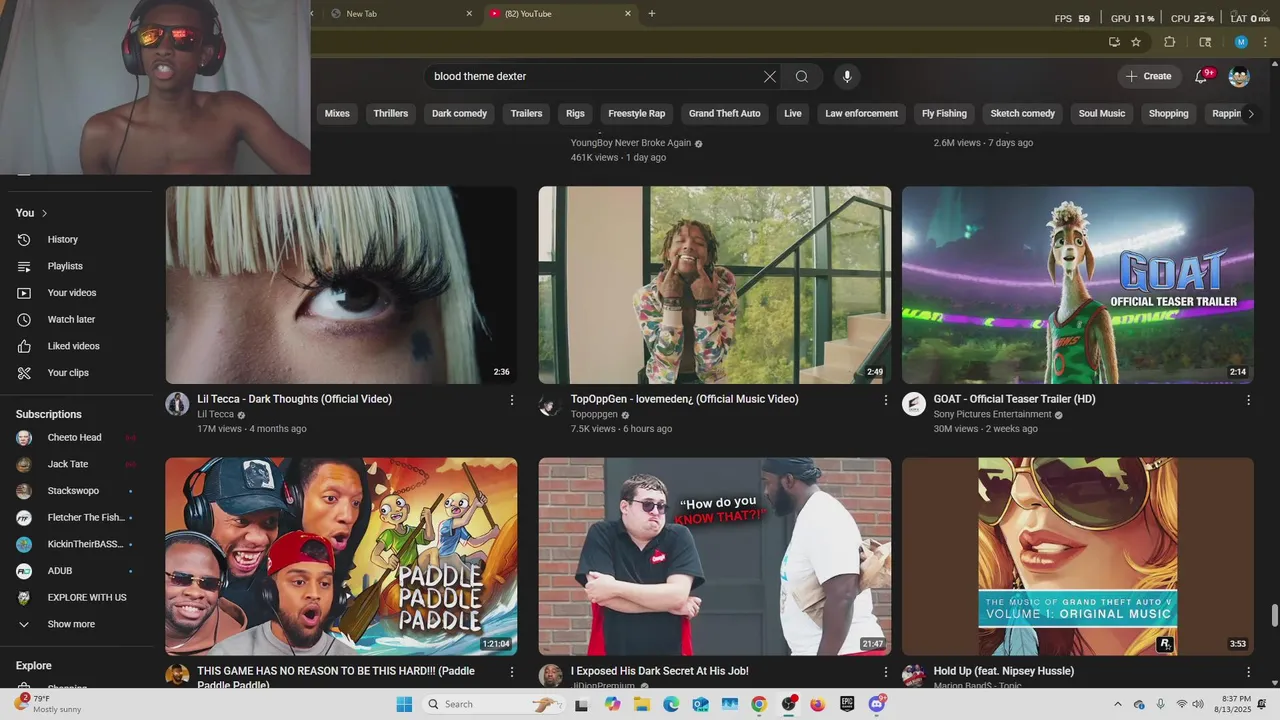Open Jack Tate subscription channel

[68, 464]
